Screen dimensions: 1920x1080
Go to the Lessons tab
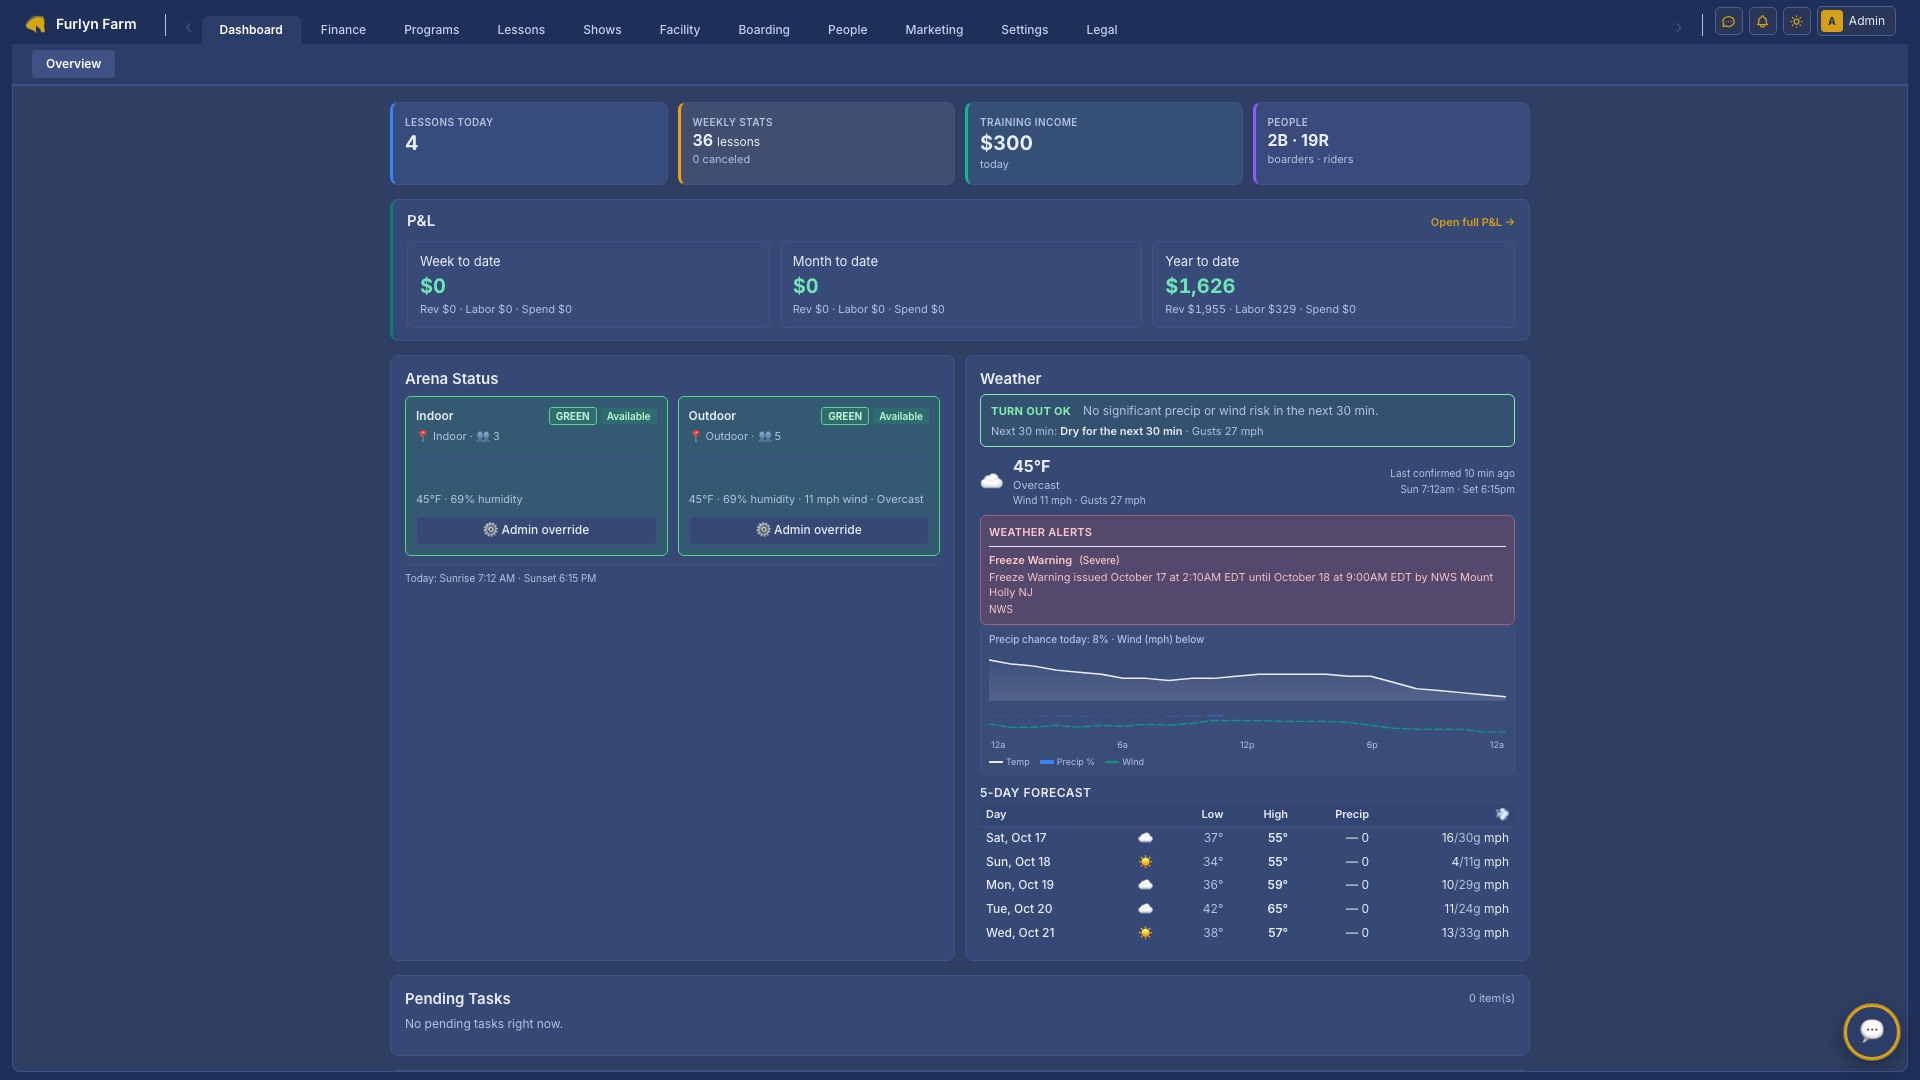pos(521,30)
